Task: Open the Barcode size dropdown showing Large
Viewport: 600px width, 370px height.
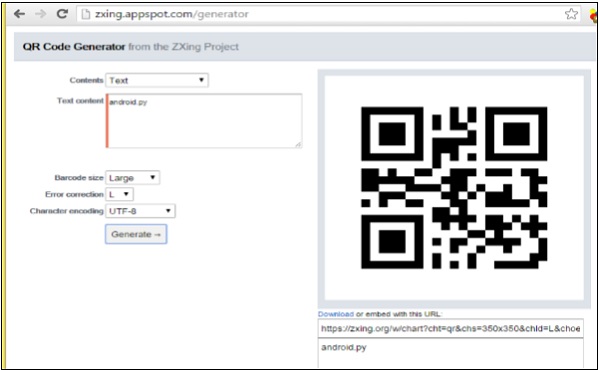Action: click(x=132, y=178)
